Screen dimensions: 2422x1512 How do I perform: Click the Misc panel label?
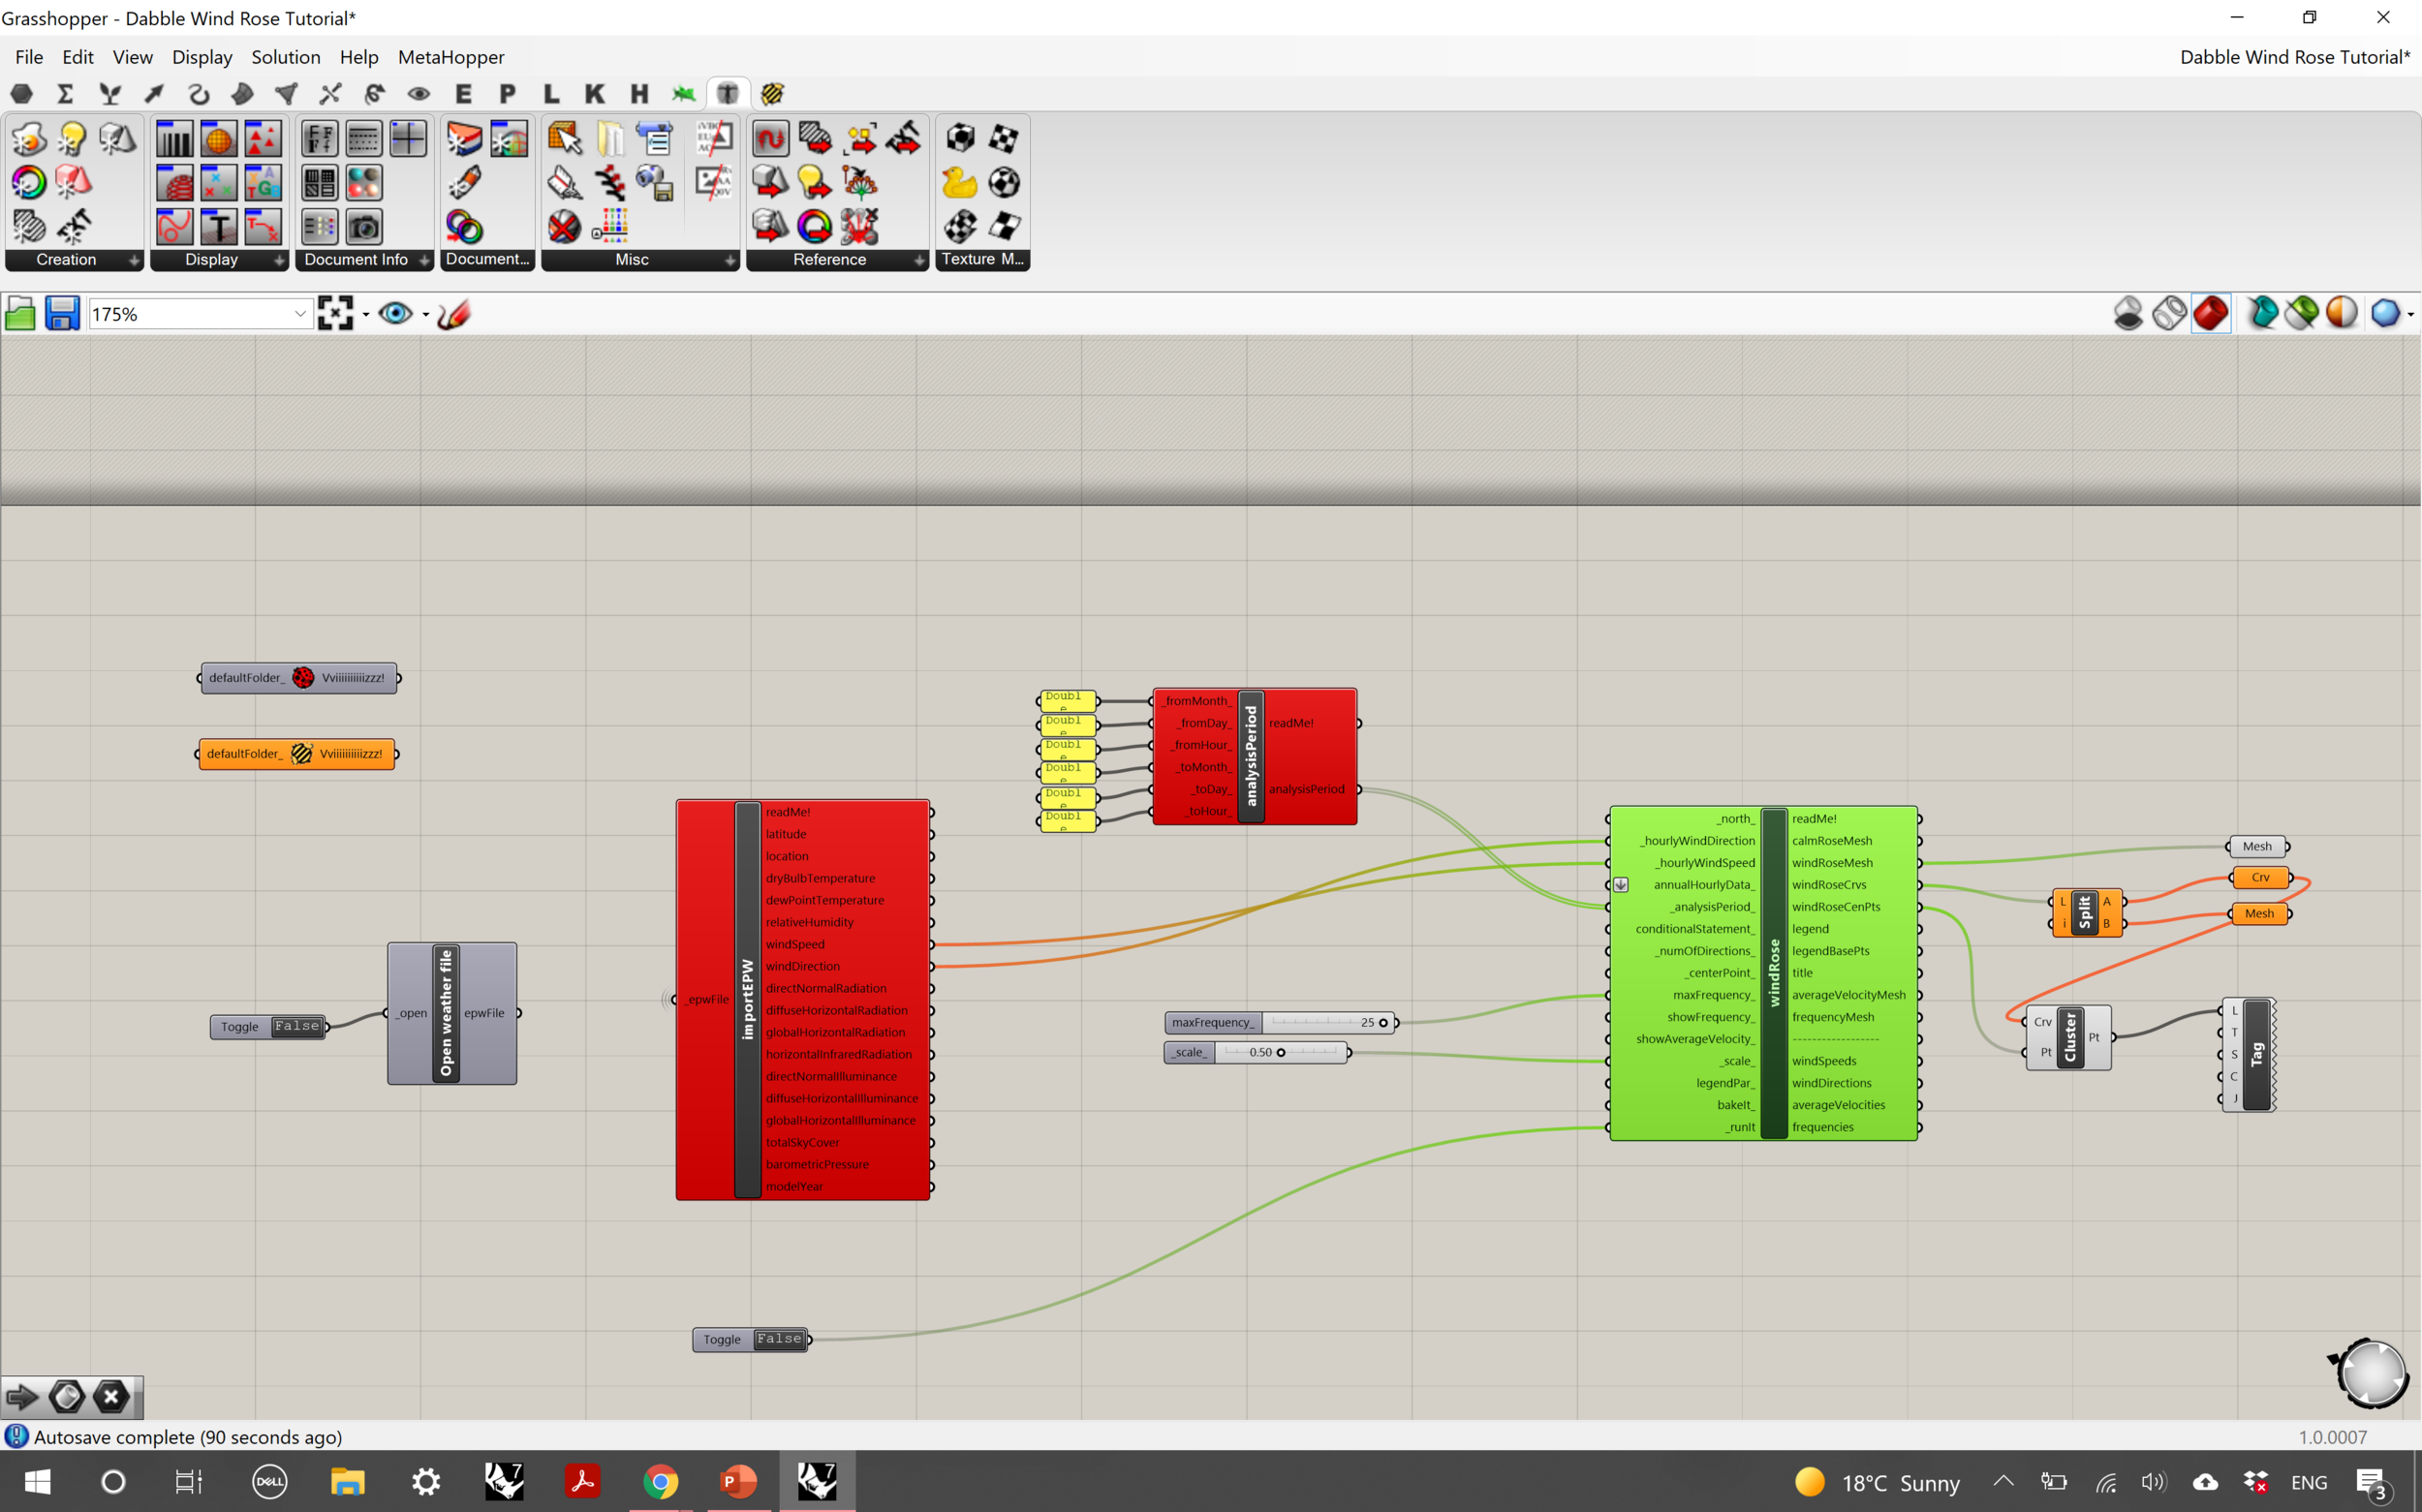631,259
